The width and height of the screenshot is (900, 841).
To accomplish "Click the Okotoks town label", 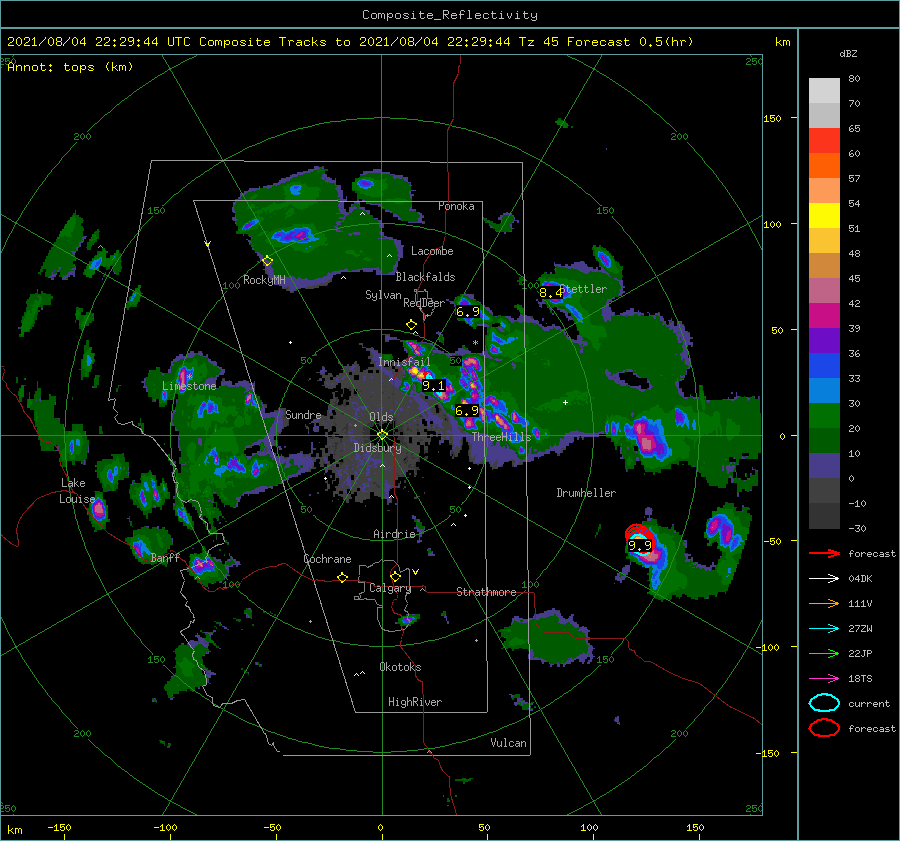I will pos(400,666).
